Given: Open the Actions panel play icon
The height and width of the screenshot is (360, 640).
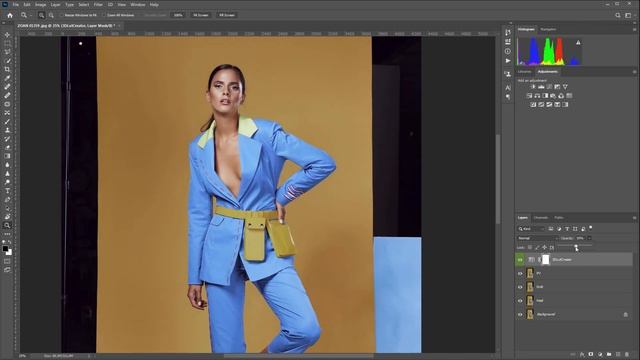Looking at the screenshot, I should coord(508,61).
